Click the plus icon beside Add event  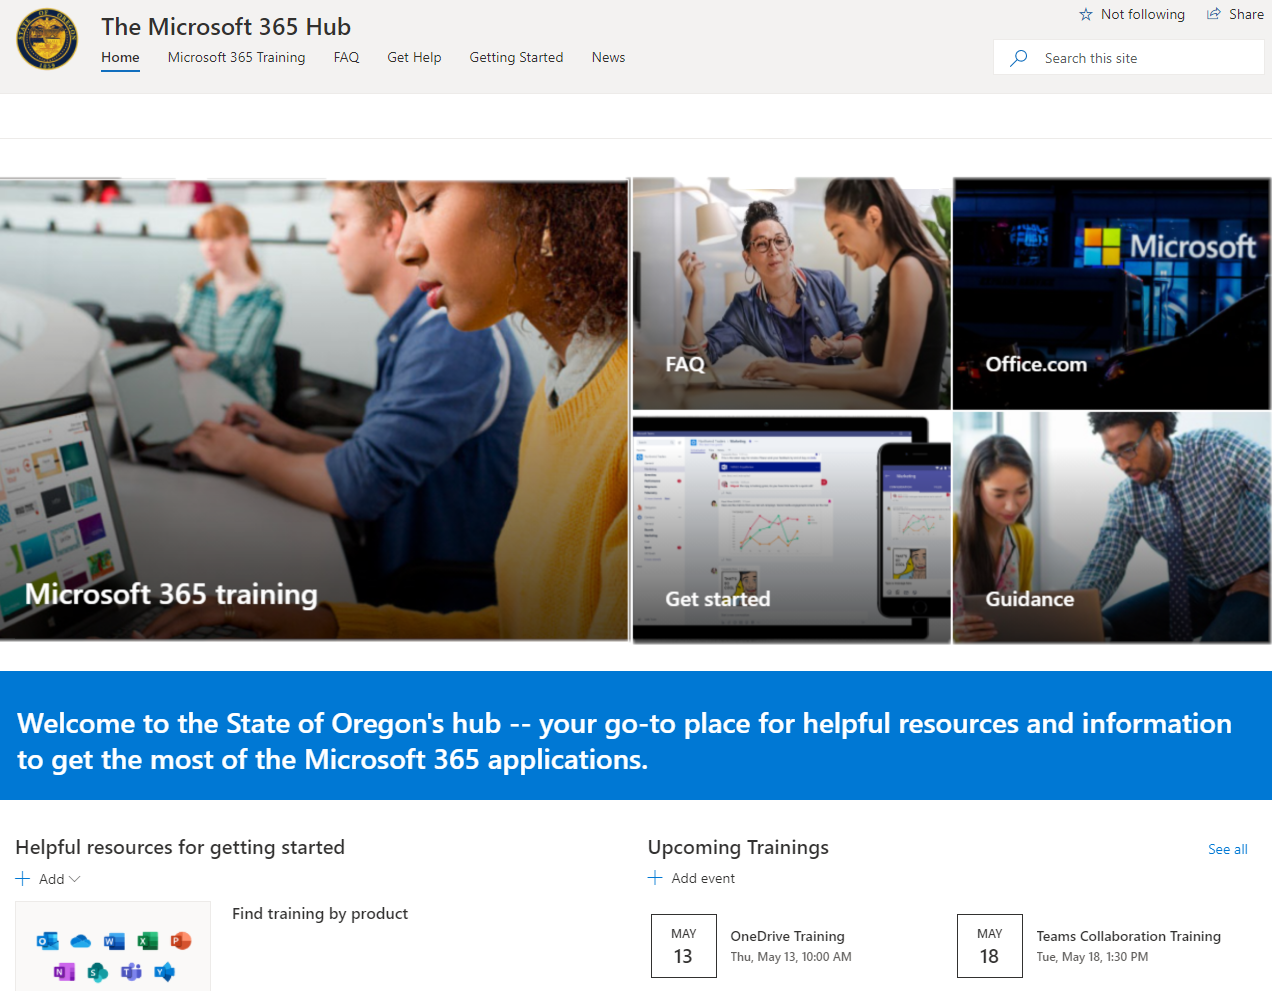click(655, 878)
